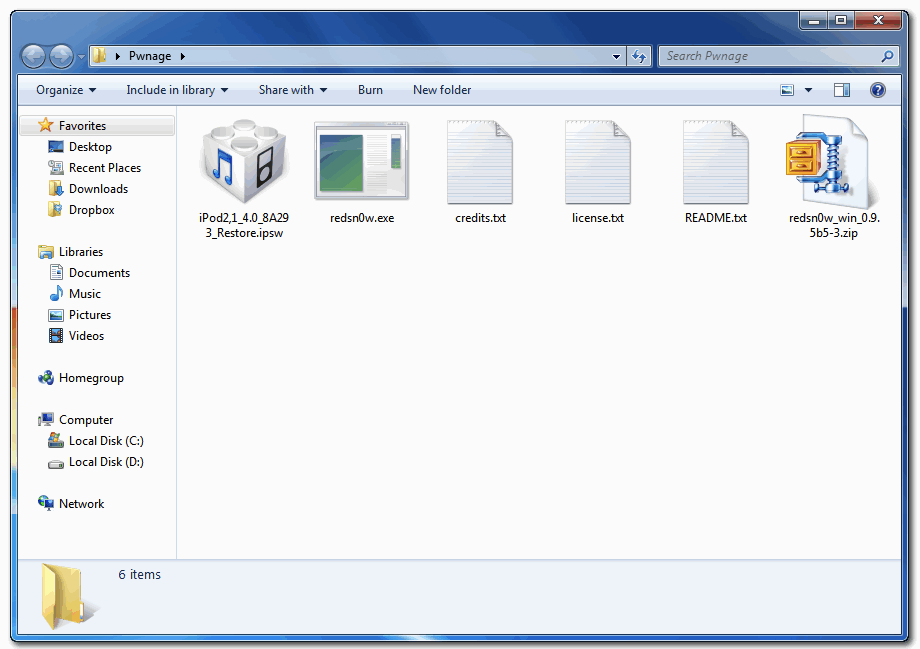Select the redsn0w.exe application icon

pos(361,163)
